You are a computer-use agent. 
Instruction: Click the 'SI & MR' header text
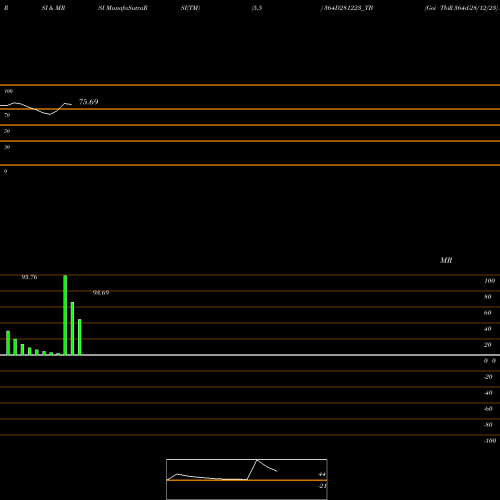[53, 8]
